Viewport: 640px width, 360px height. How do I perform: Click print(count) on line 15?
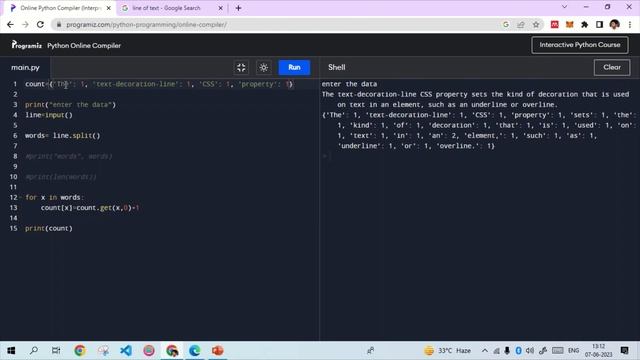(x=49, y=229)
